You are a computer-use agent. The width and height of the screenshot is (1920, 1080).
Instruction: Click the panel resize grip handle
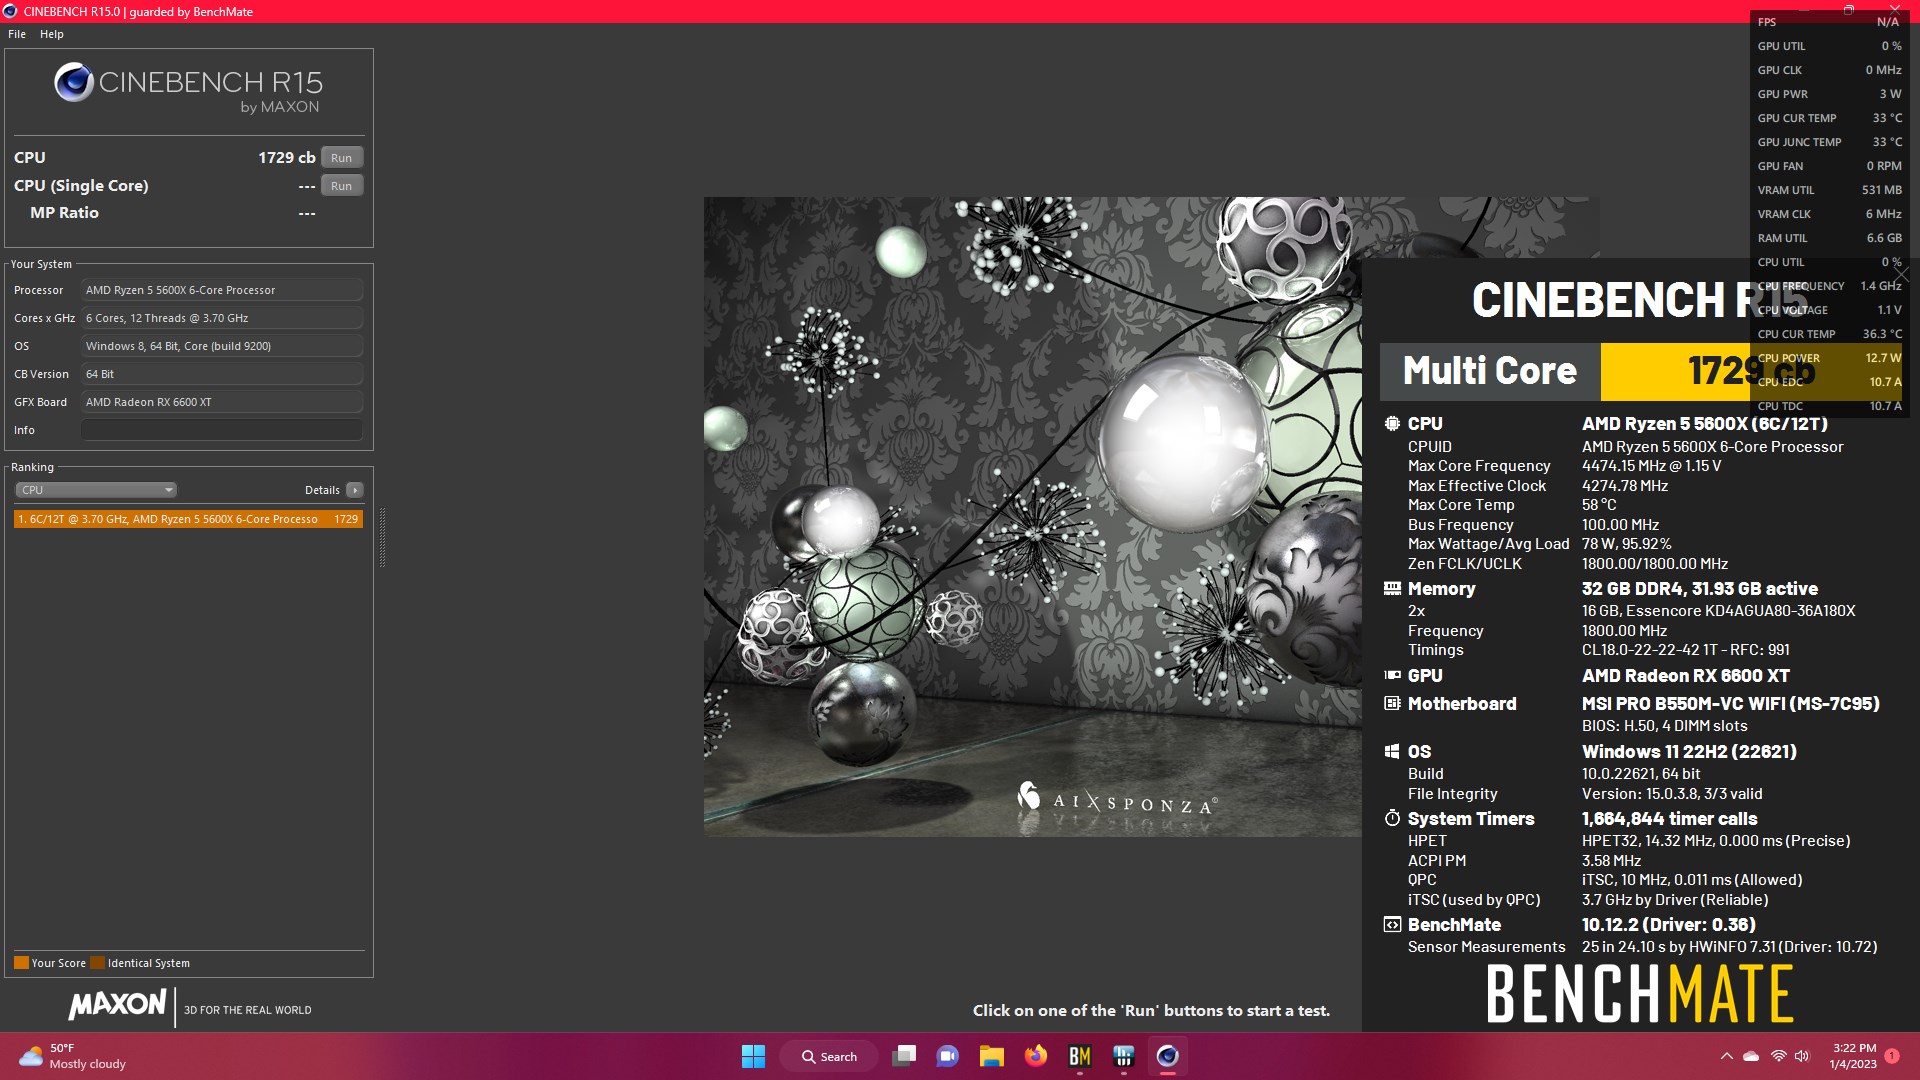[382, 538]
